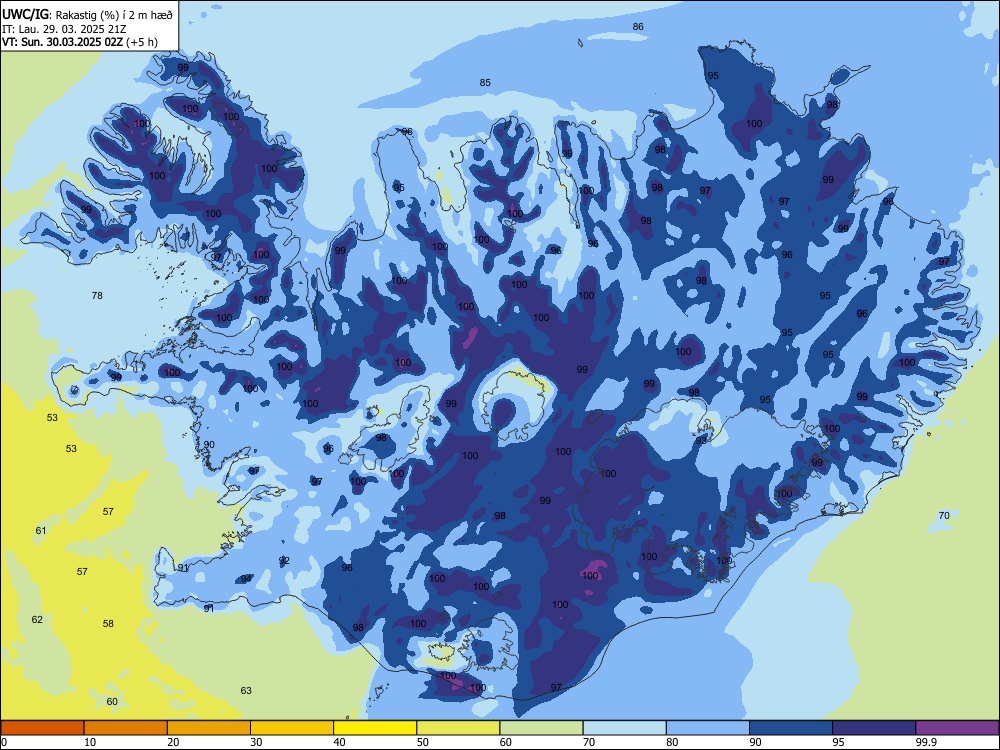Click the '(+5 h)' forecast offset text
The height and width of the screenshot is (750, 1000).
142,42
